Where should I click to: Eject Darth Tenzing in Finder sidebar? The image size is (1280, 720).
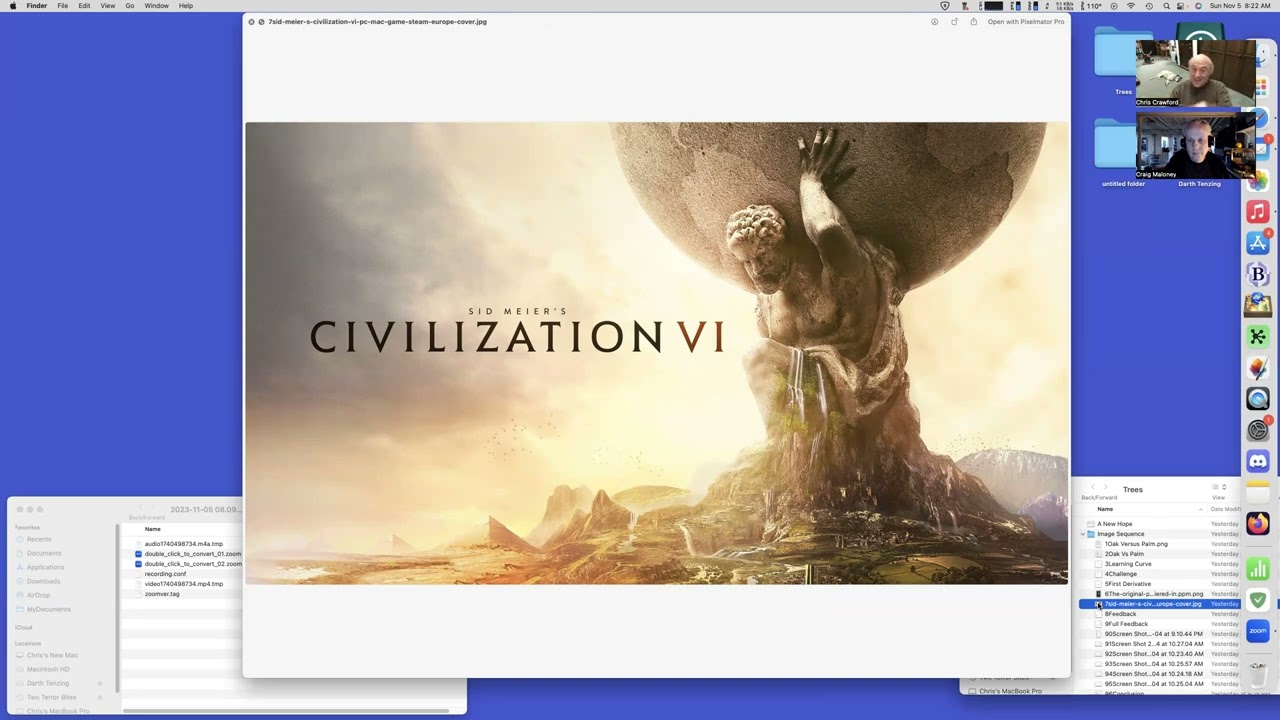point(99,683)
